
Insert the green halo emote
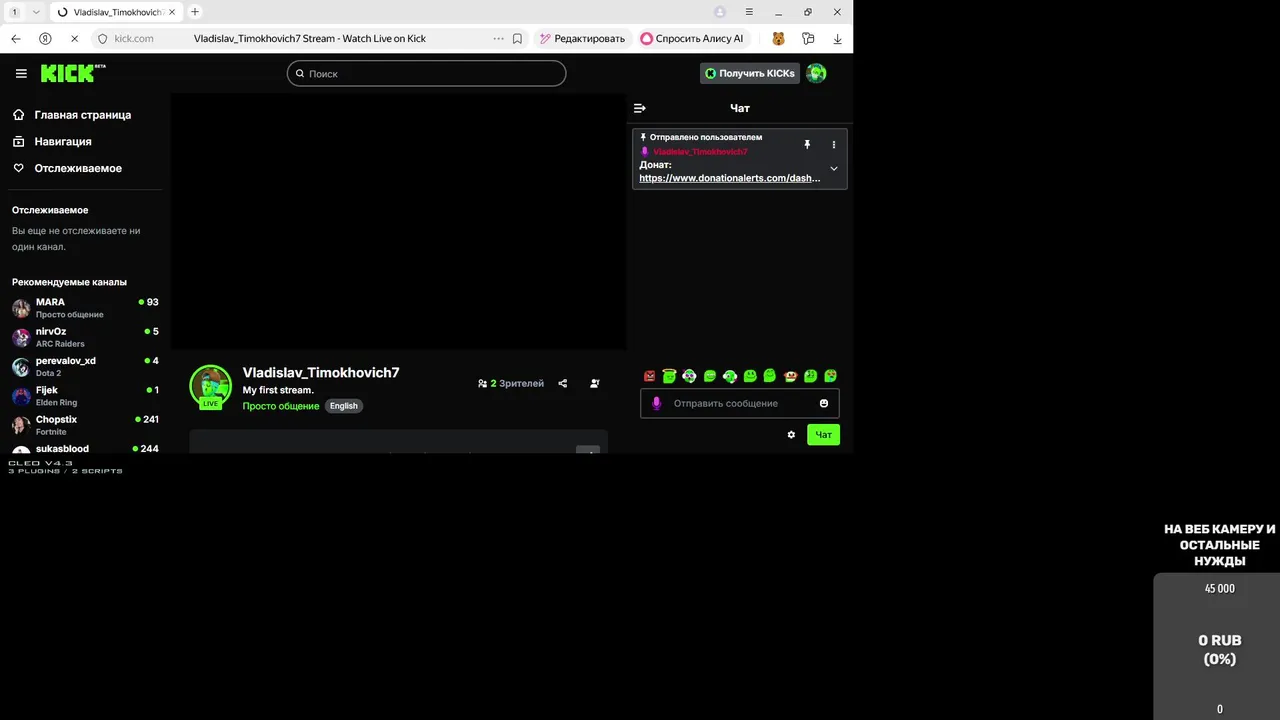click(670, 376)
